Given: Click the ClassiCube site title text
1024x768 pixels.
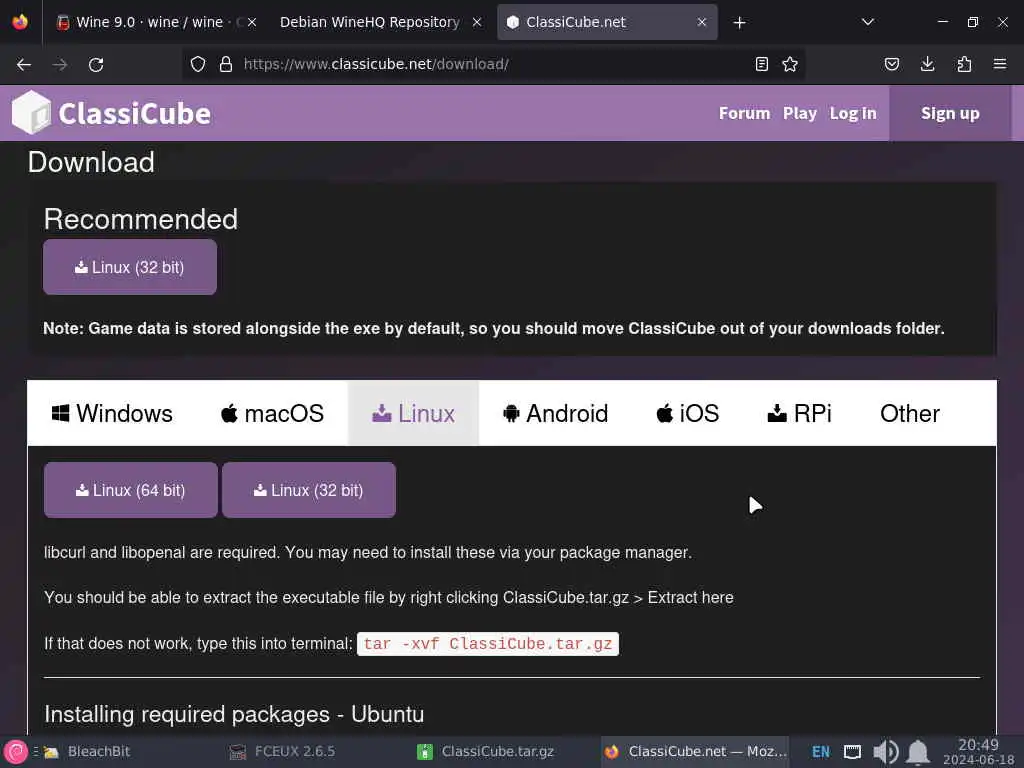Looking at the screenshot, I should click(x=135, y=114).
